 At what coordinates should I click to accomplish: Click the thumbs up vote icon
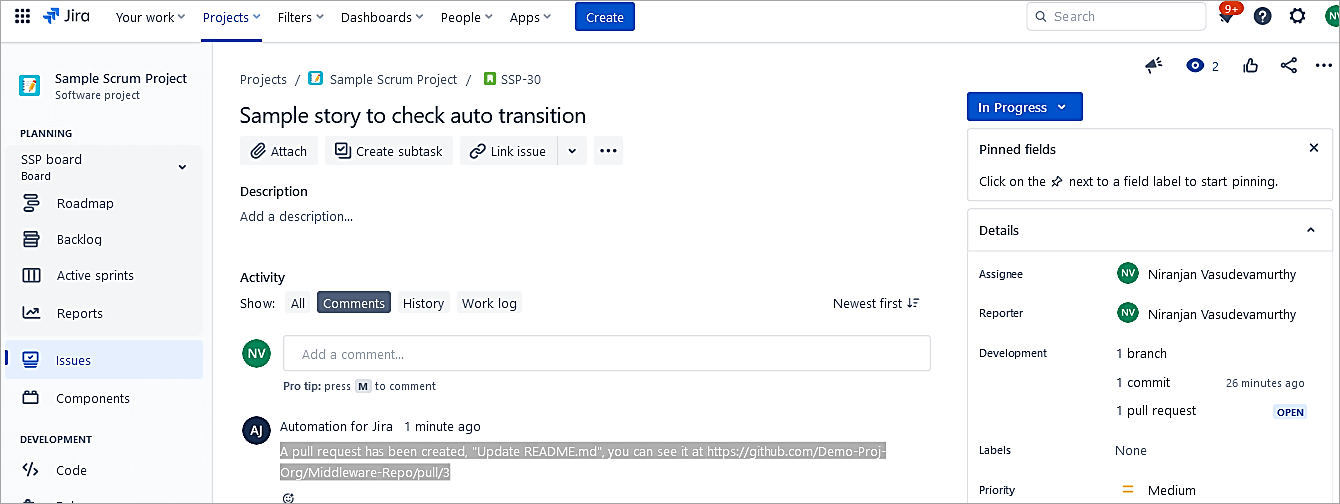pos(1251,66)
